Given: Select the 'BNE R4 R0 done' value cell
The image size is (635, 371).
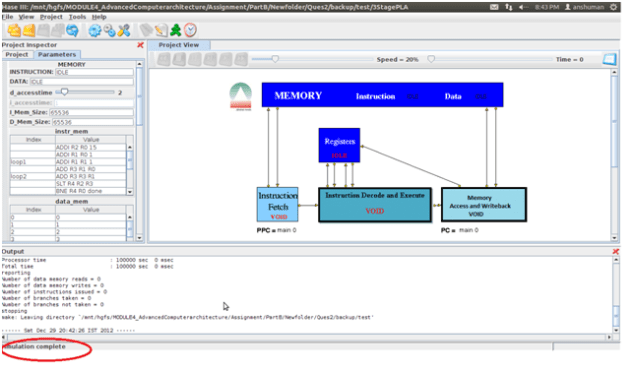Looking at the screenshot, I should click(91, 191).
